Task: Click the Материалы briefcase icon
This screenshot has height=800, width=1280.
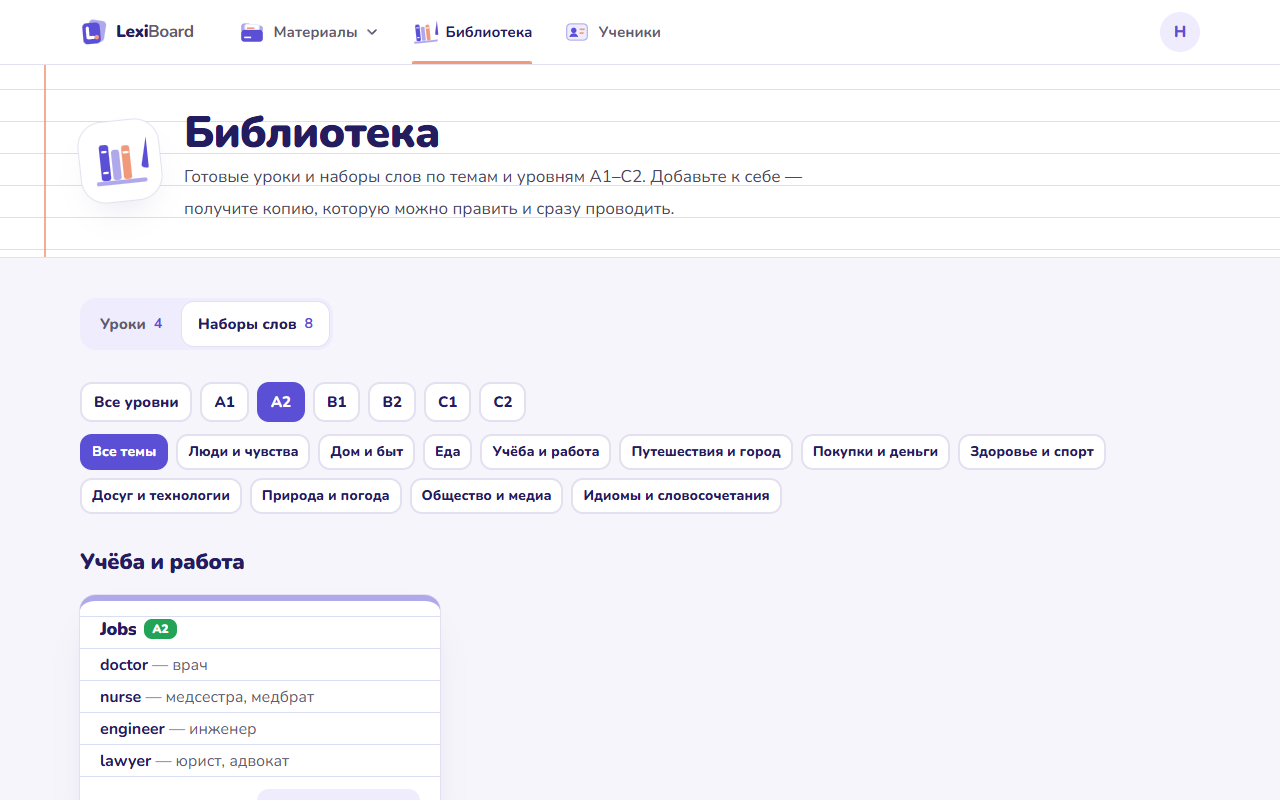Action: click(x=252, y=32)
